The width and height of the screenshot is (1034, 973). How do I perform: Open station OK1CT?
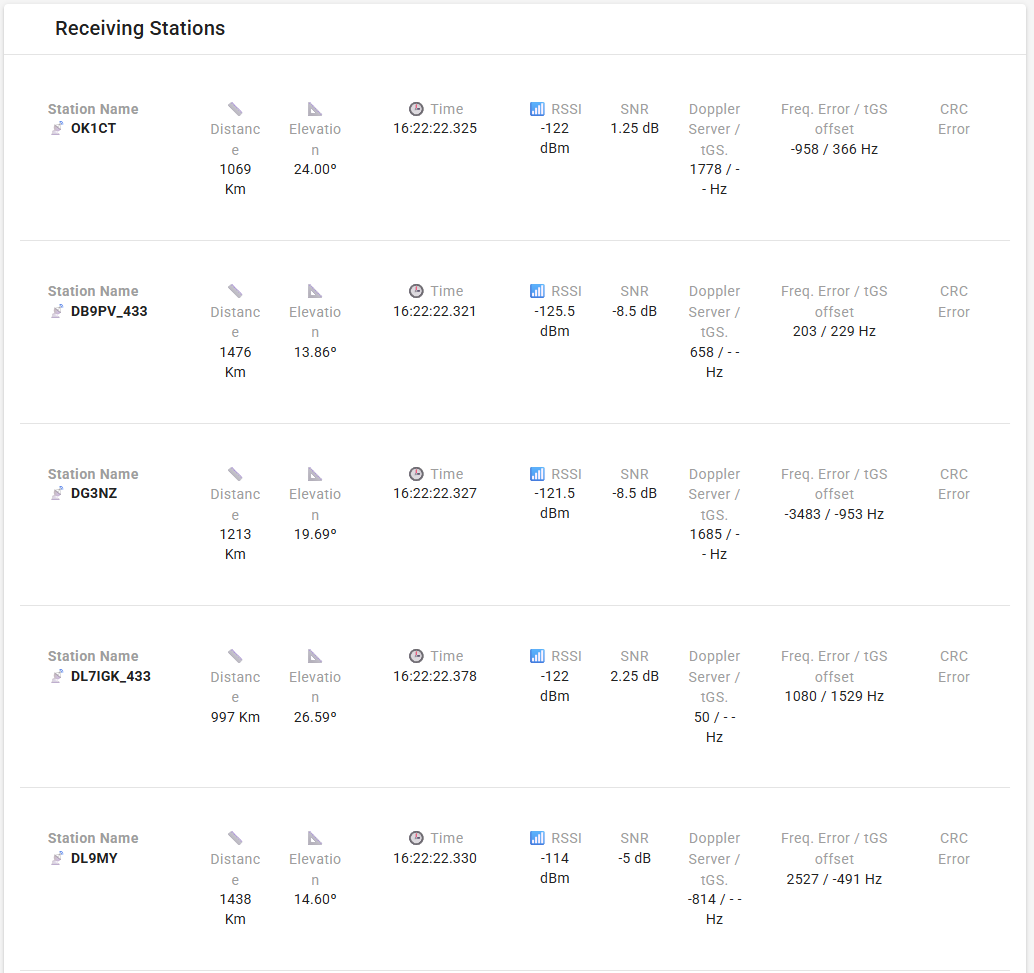[x=93, y=129]
